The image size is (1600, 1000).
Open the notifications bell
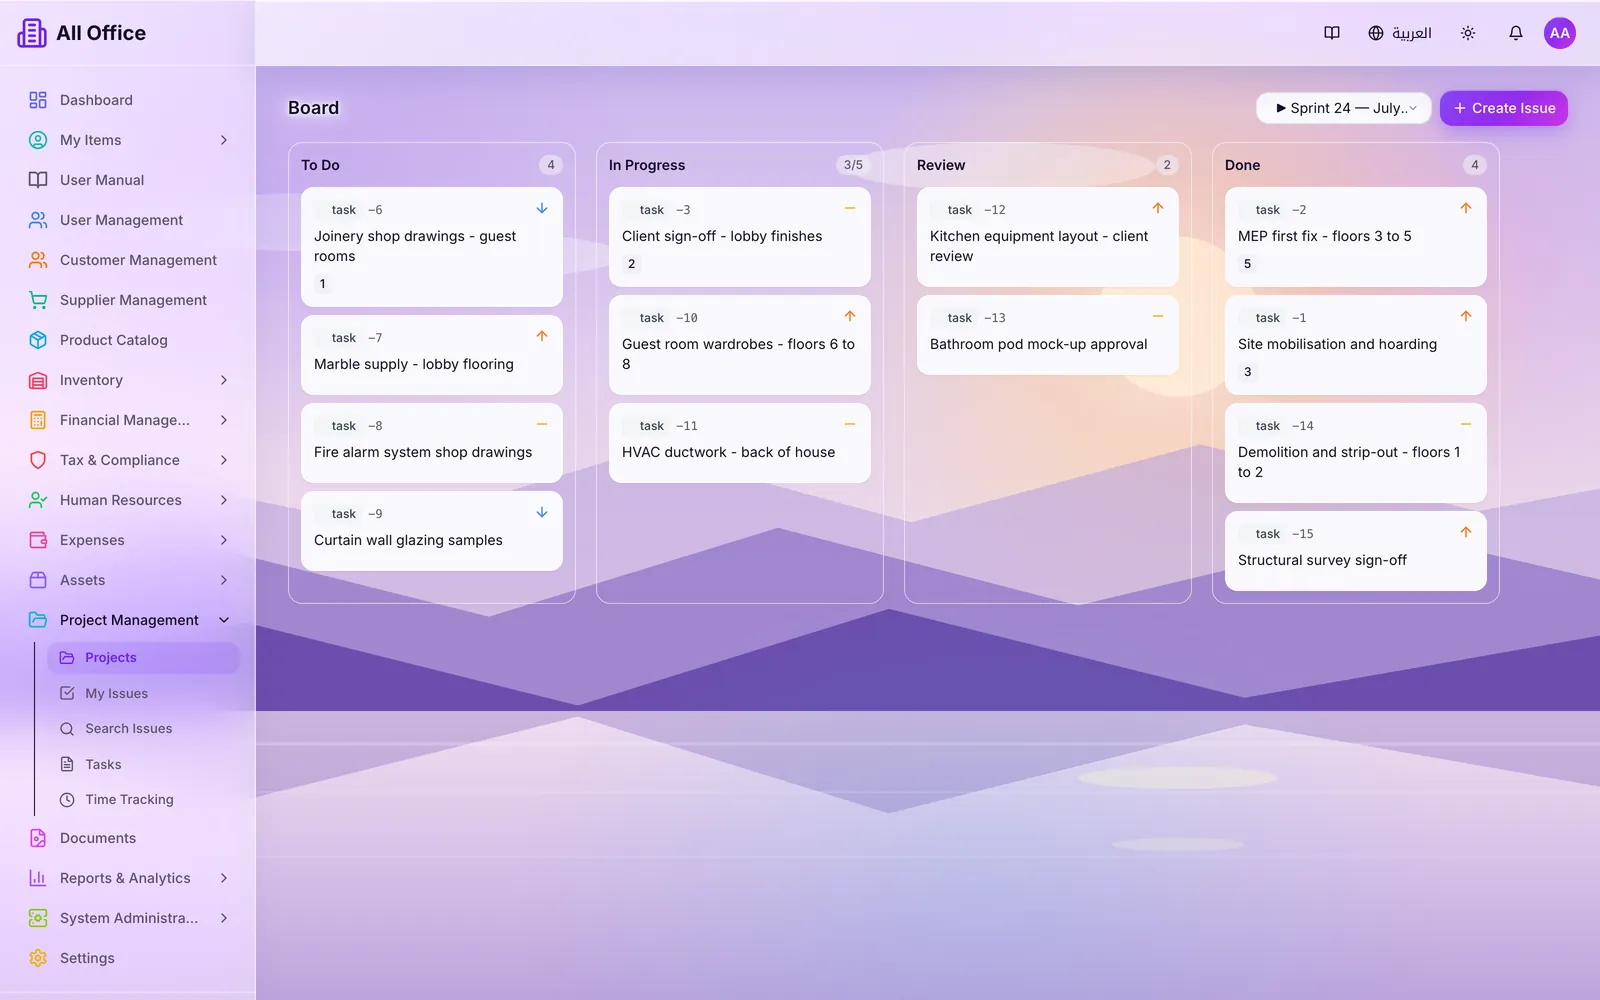[x=1516, y=33]
